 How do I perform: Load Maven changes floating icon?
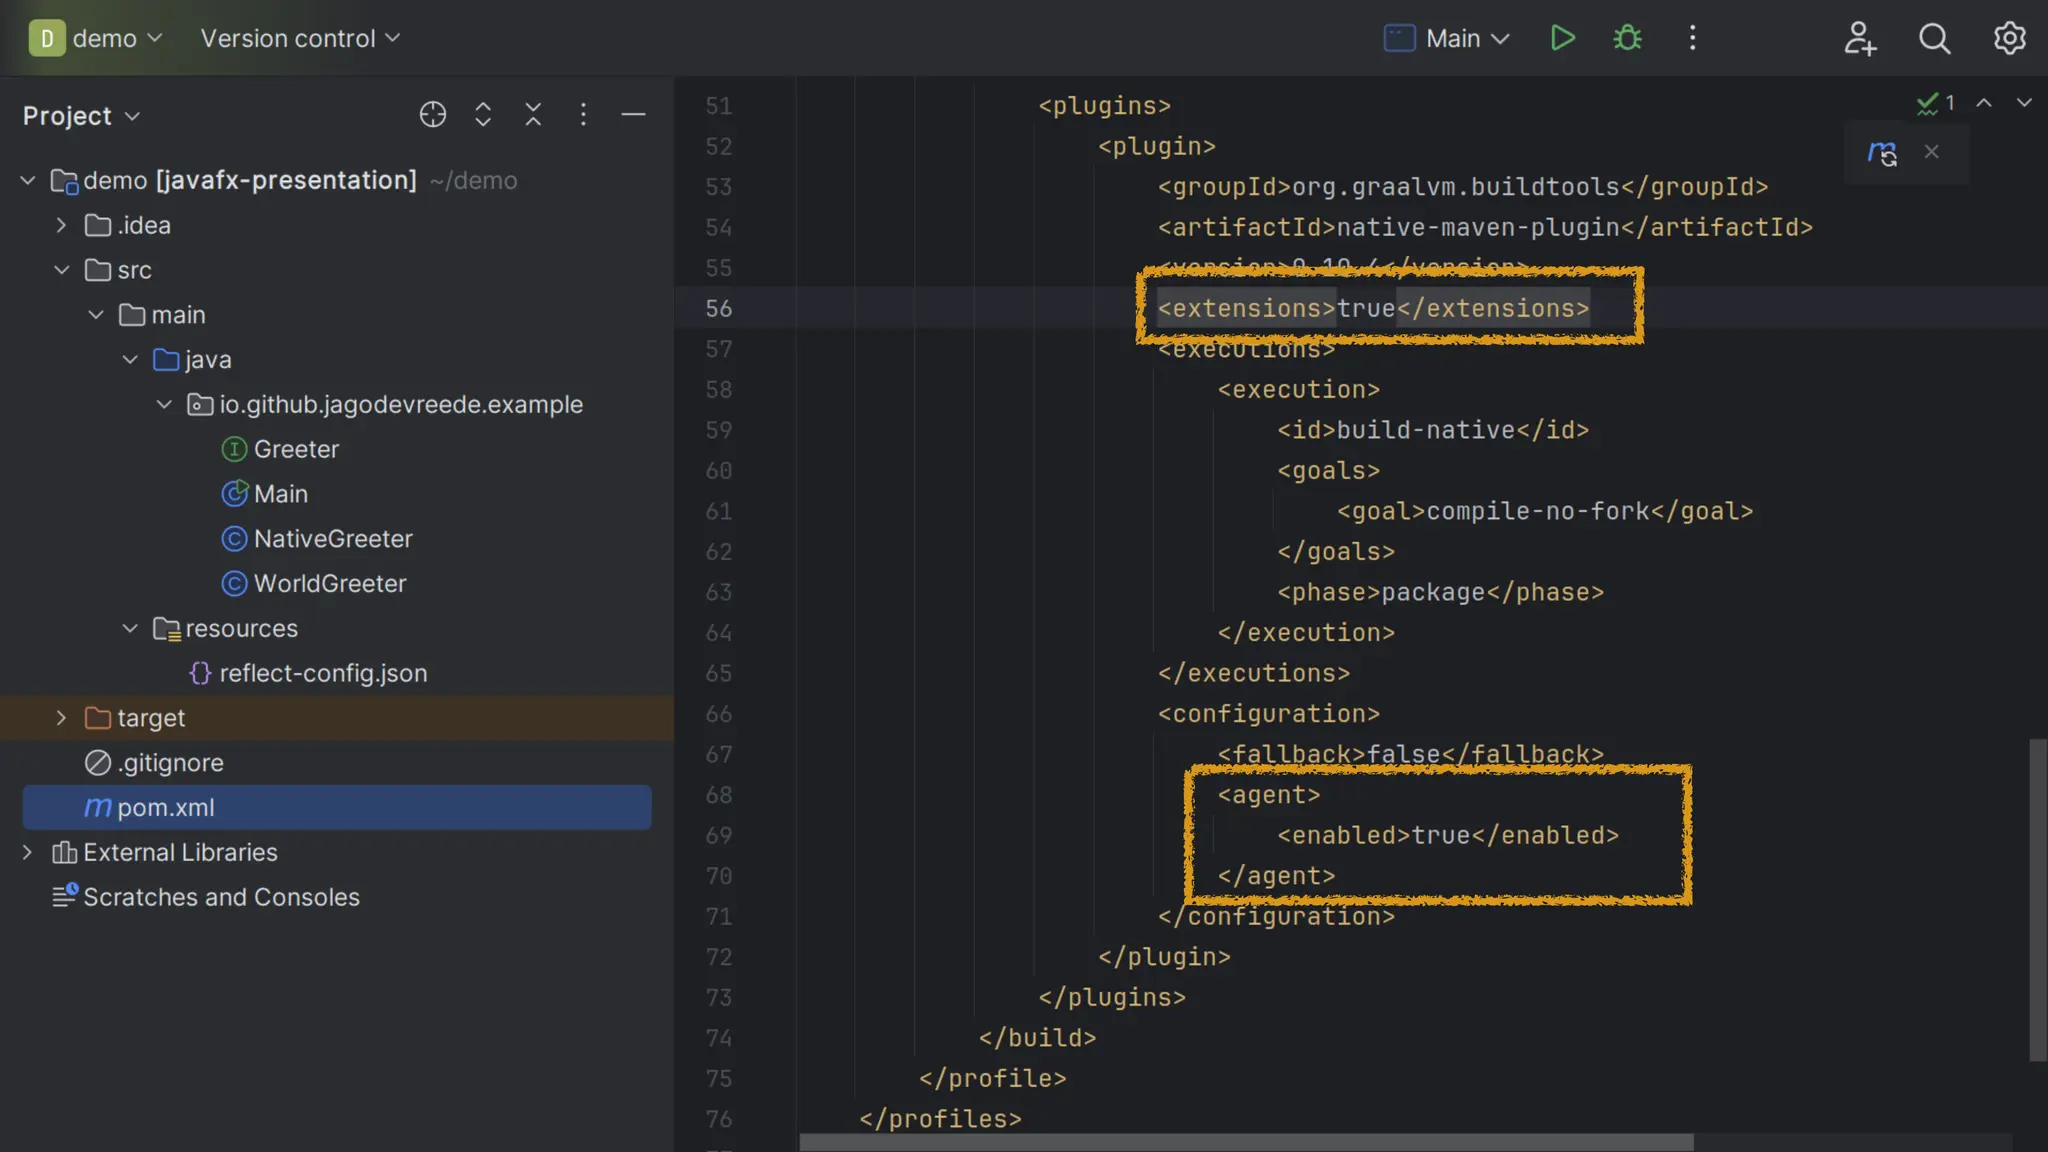[x=1881, y=153]
